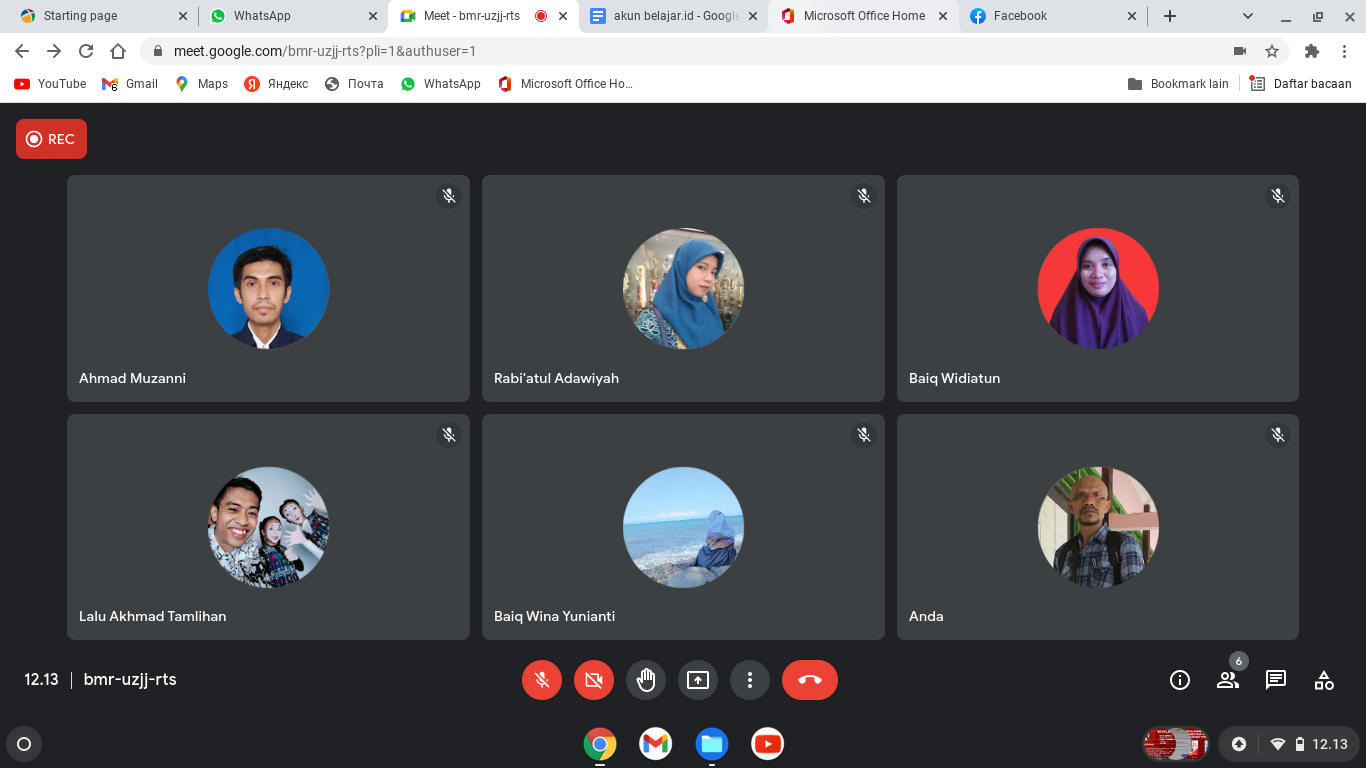Show the participants list

(x=1228, y=680)
